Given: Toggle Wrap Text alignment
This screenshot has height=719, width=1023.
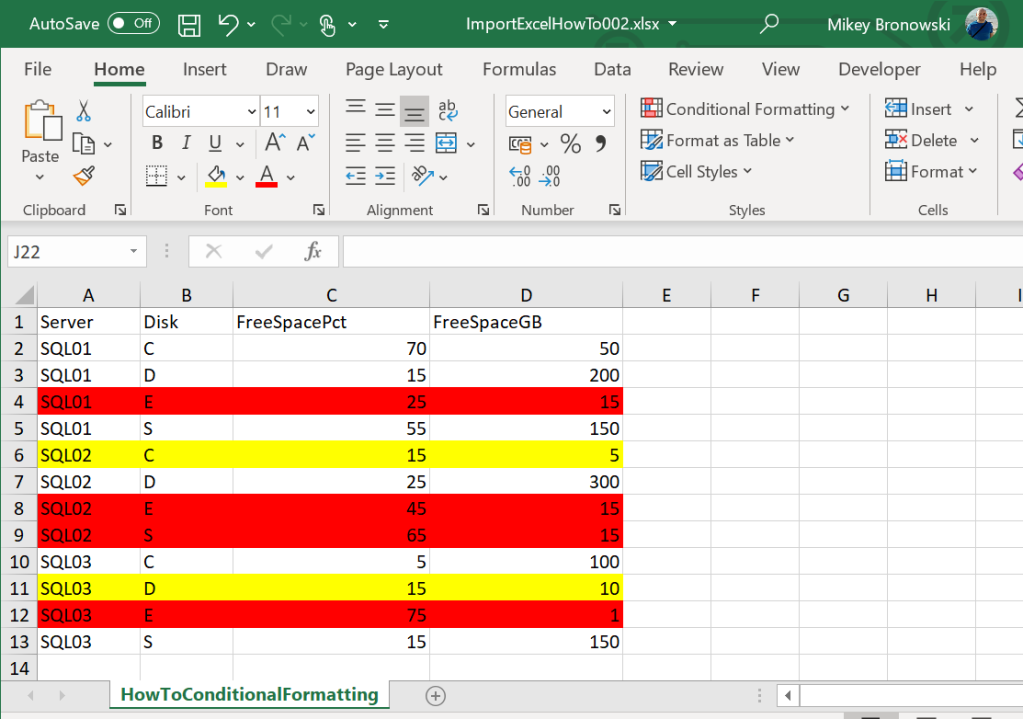Looking at the screenshot, I should [446, 109].
